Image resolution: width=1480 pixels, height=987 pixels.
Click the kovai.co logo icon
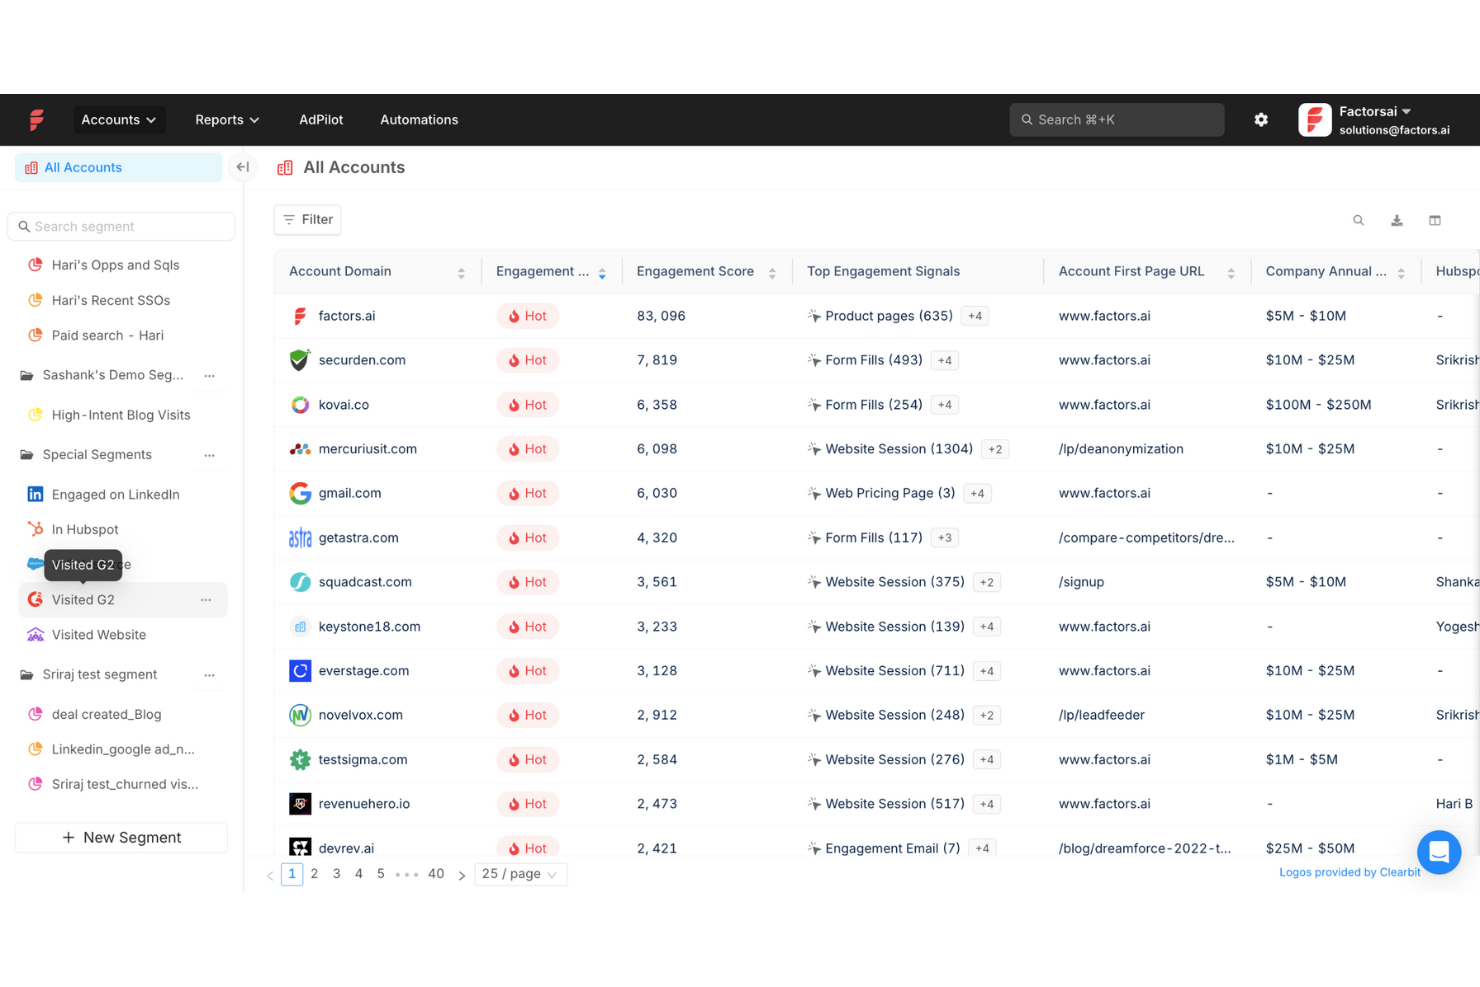coord(300,405)
